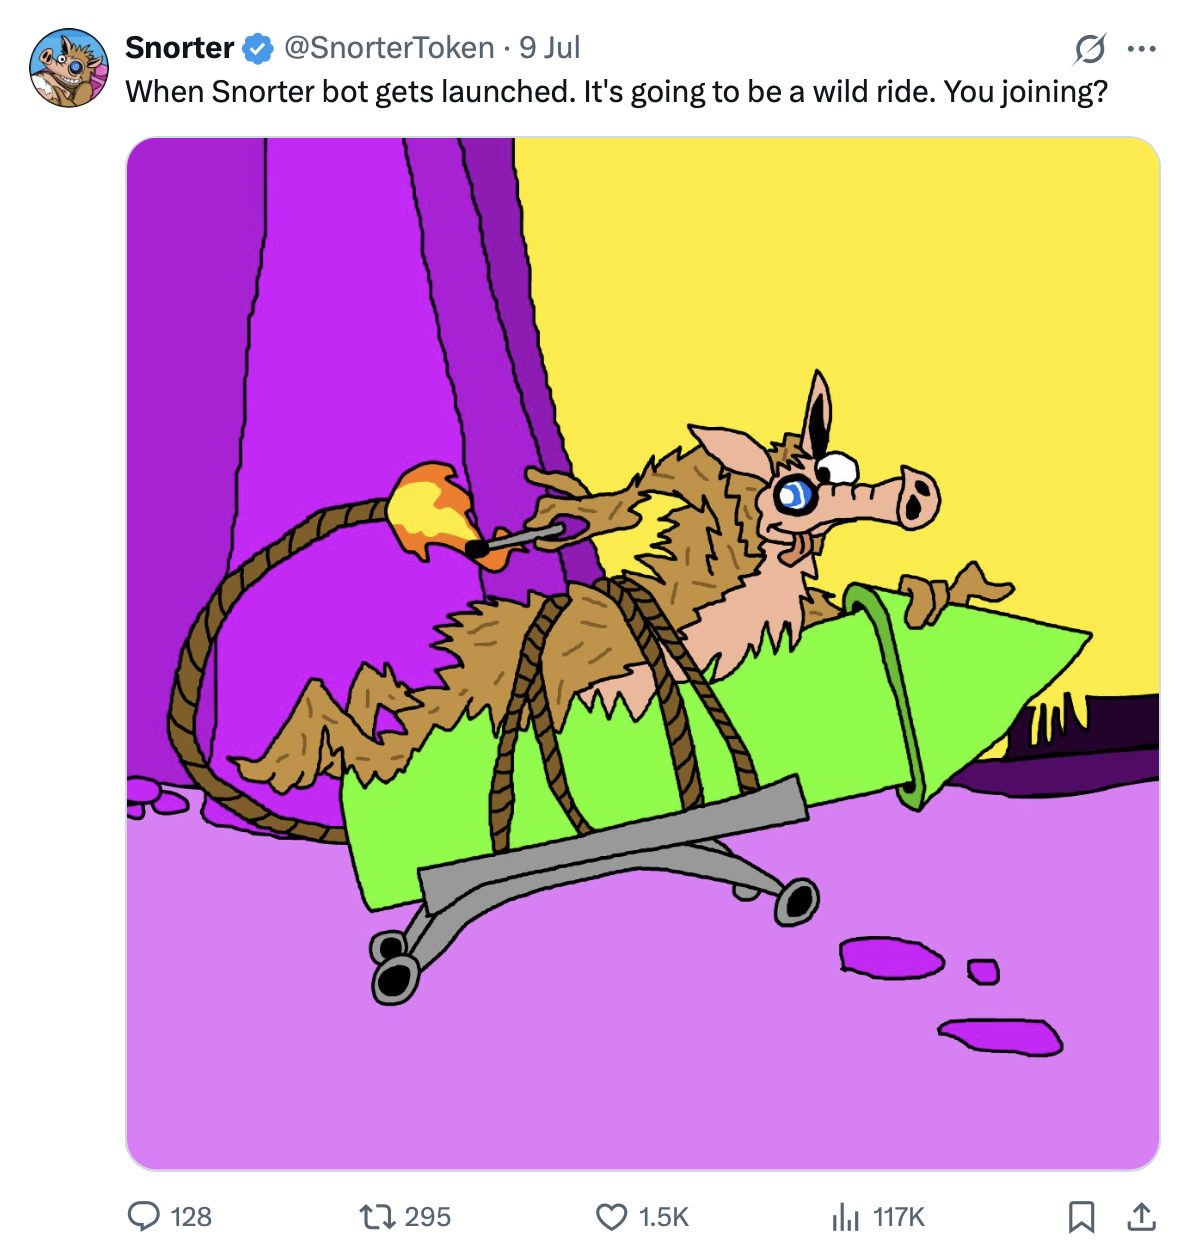Click the share upload icon

(1141, 1216)
